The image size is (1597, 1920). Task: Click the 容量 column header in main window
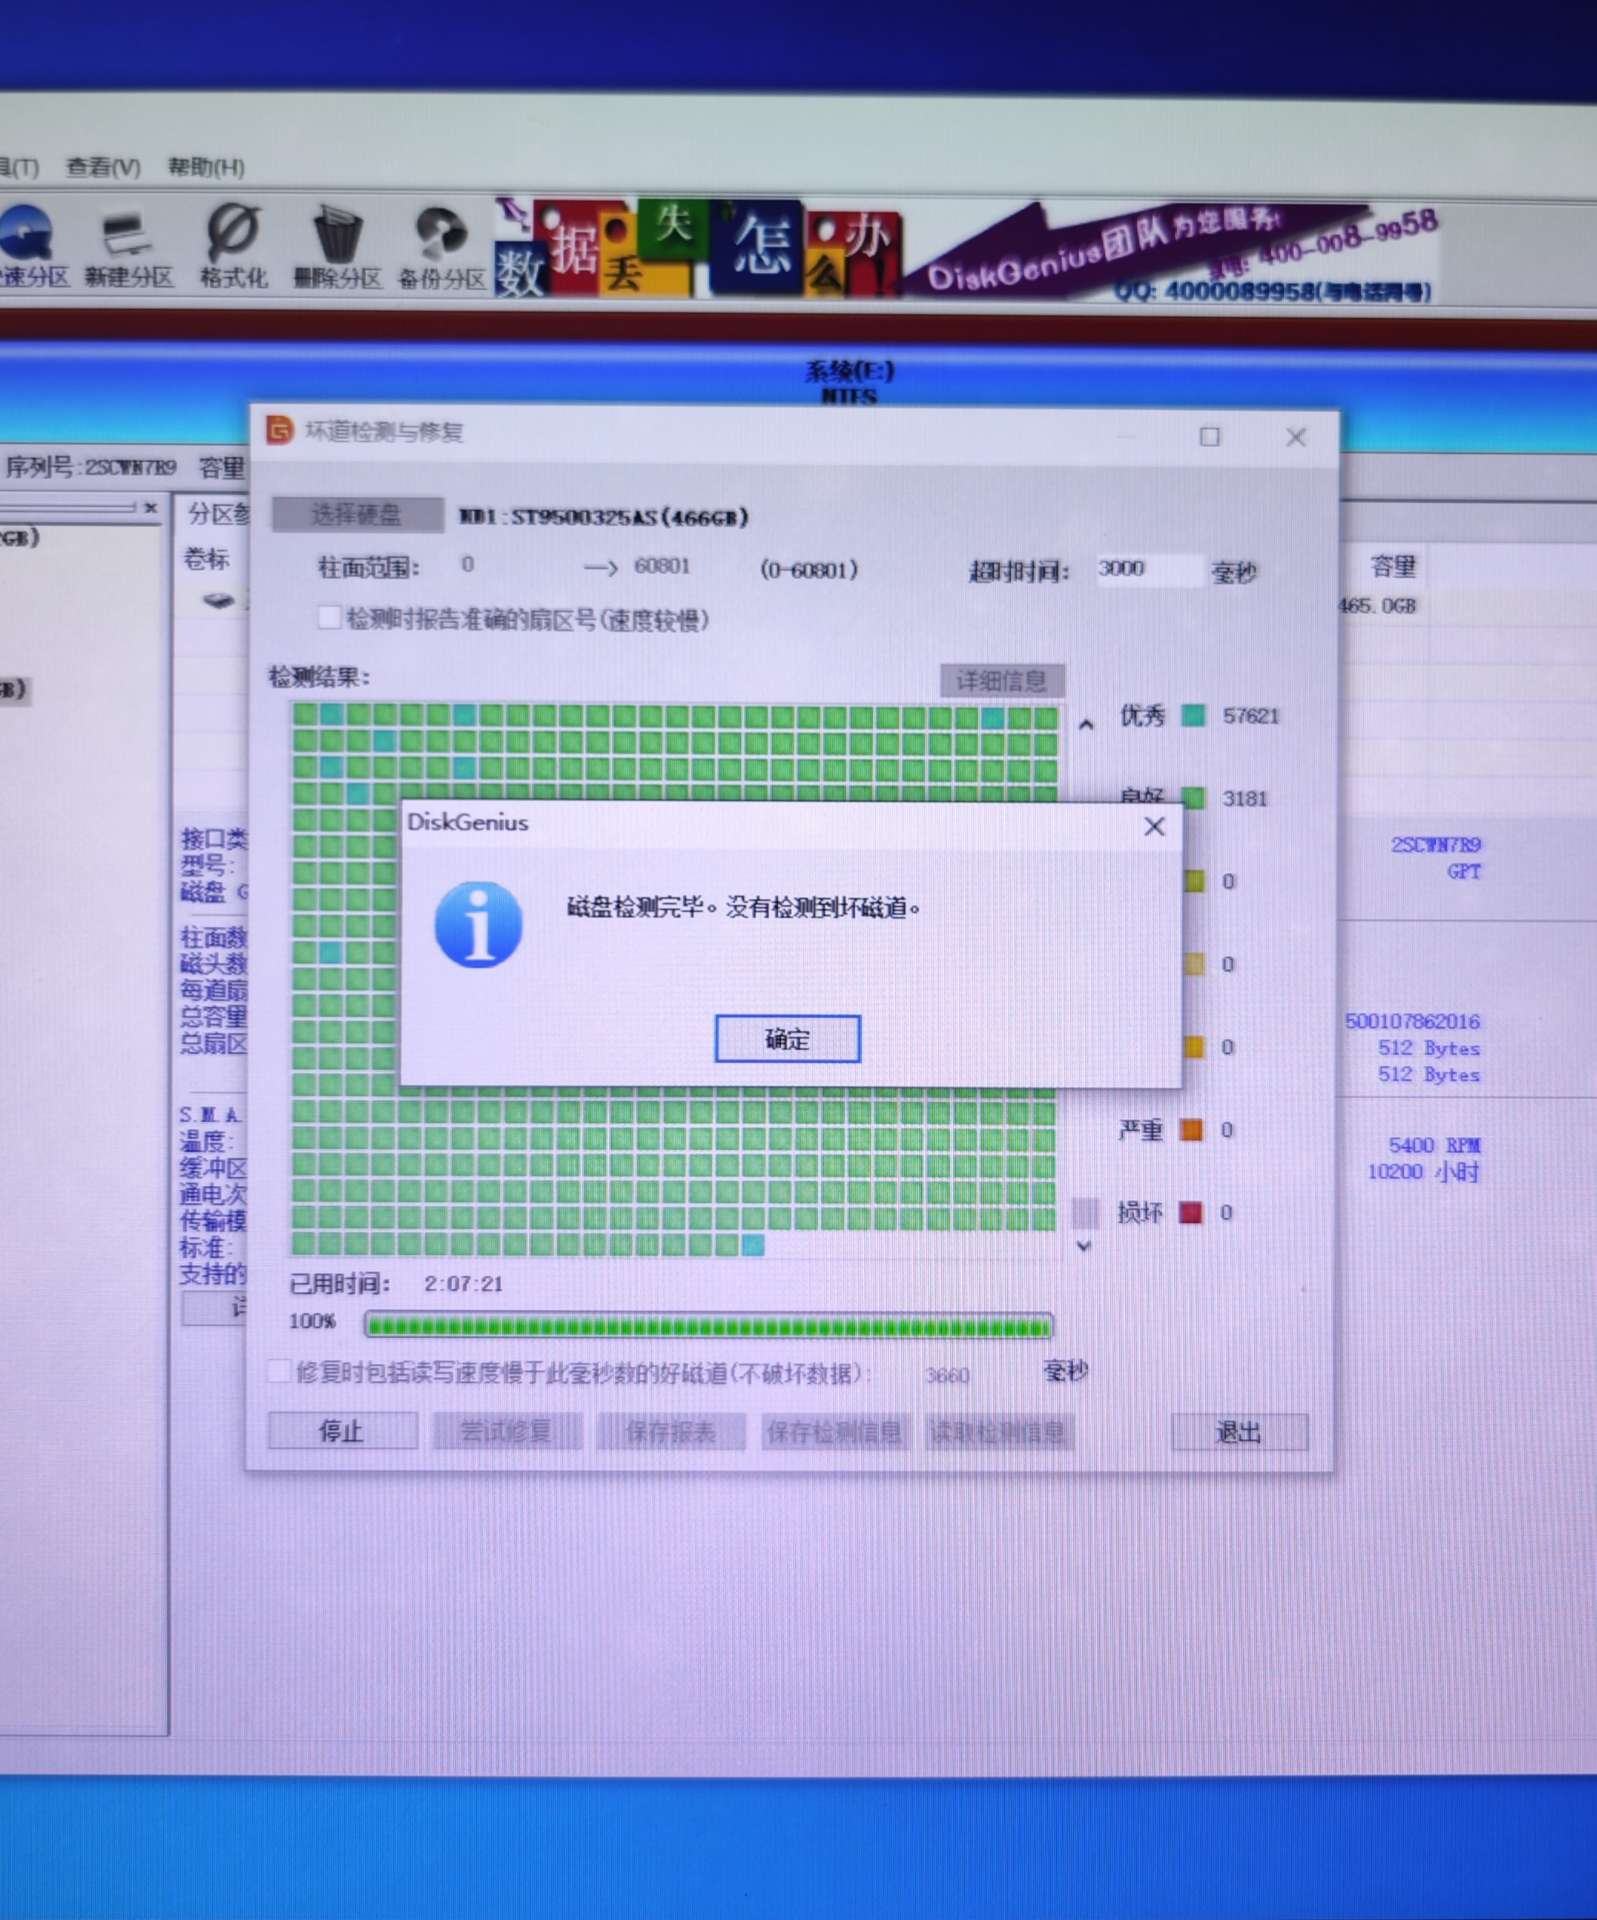1393,567
